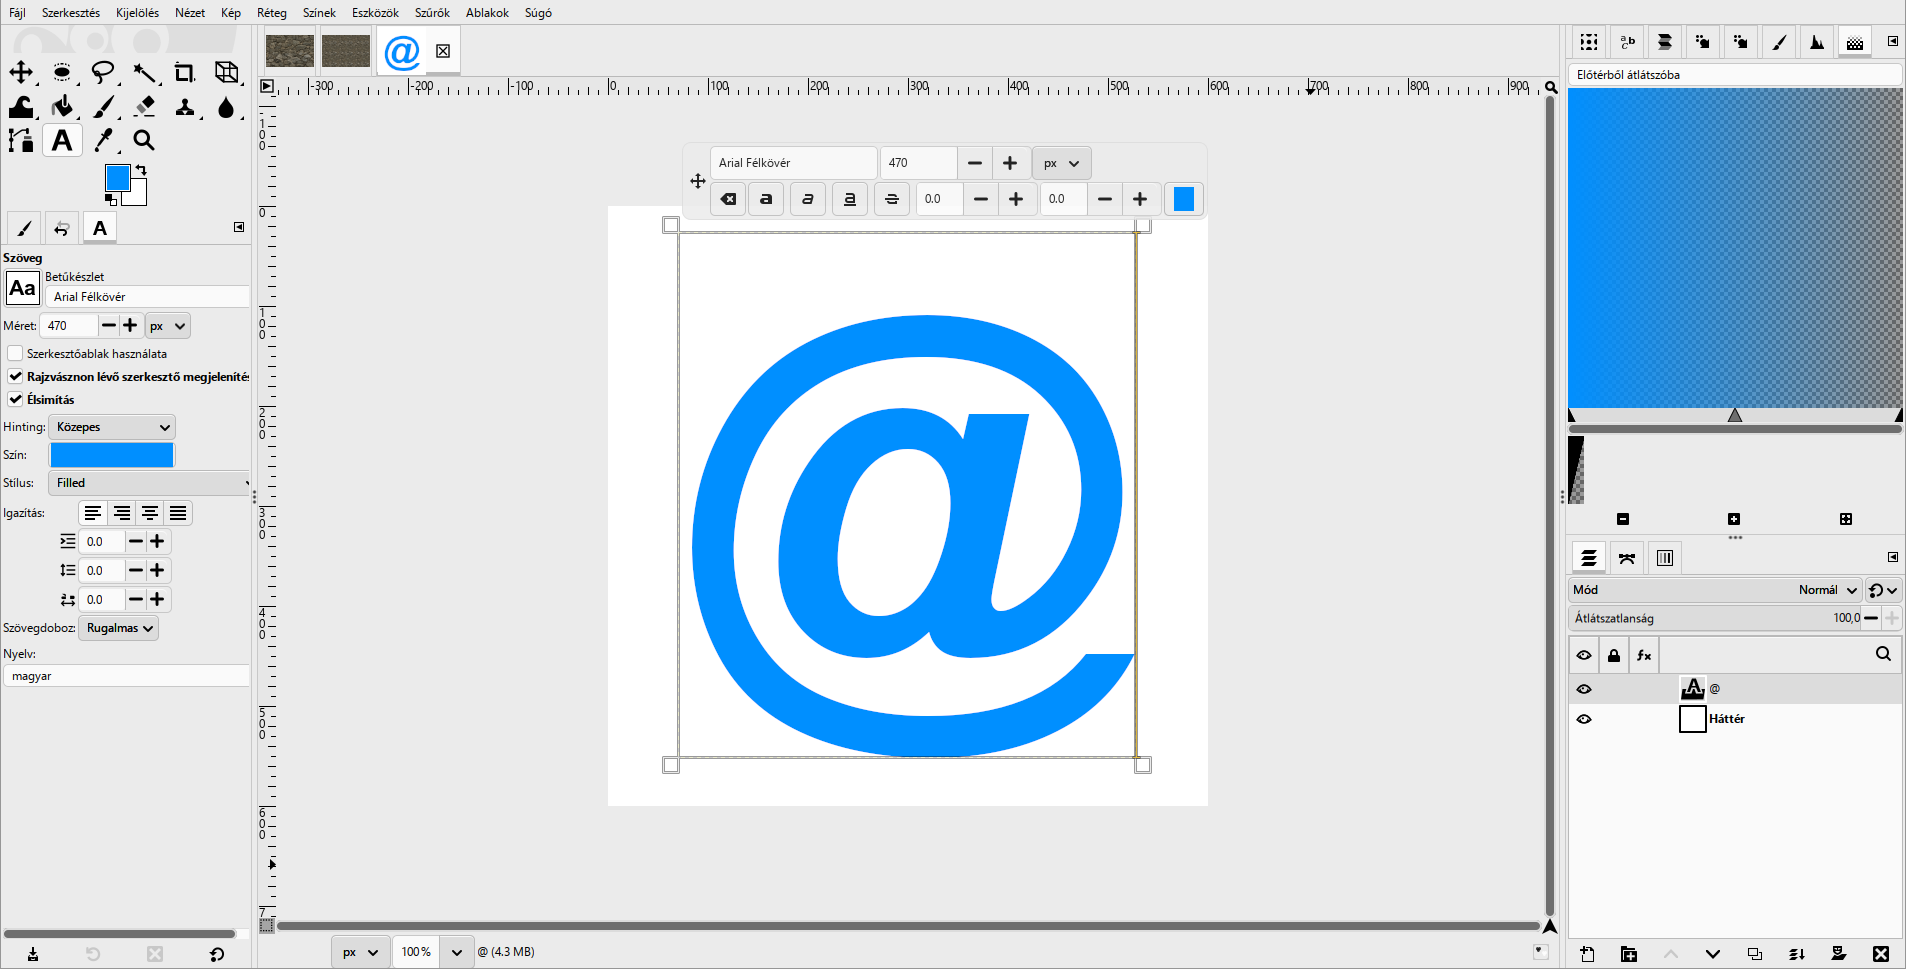Select the Fuzzy Select wand tool
The height and width of the screenshot is (969, 1906).
pos(144,72)
